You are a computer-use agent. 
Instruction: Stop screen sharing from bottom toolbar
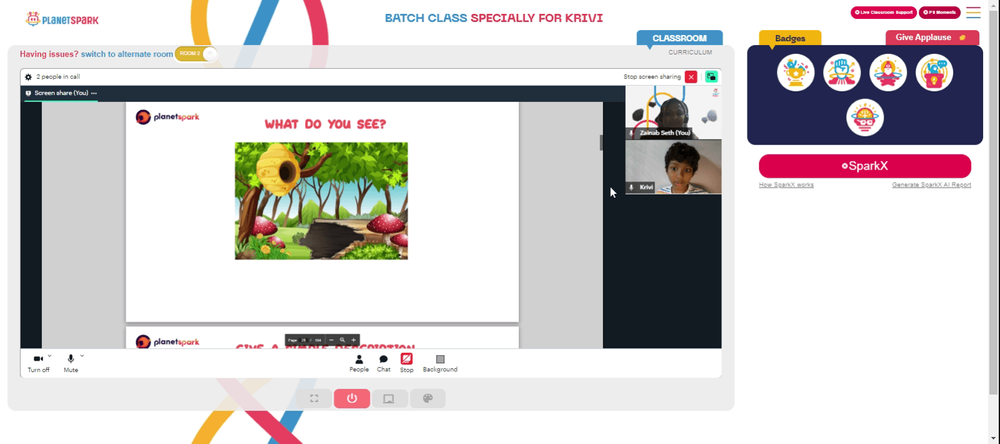pos(406,363)
